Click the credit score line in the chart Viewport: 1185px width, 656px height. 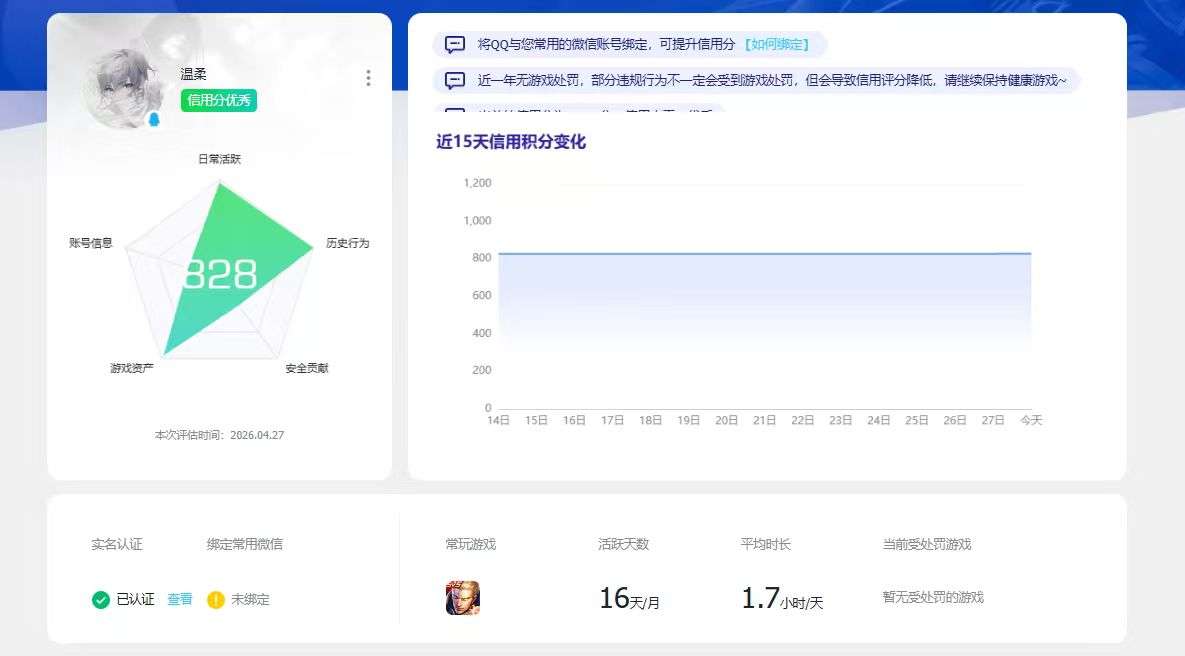click(x=760, y=254)
